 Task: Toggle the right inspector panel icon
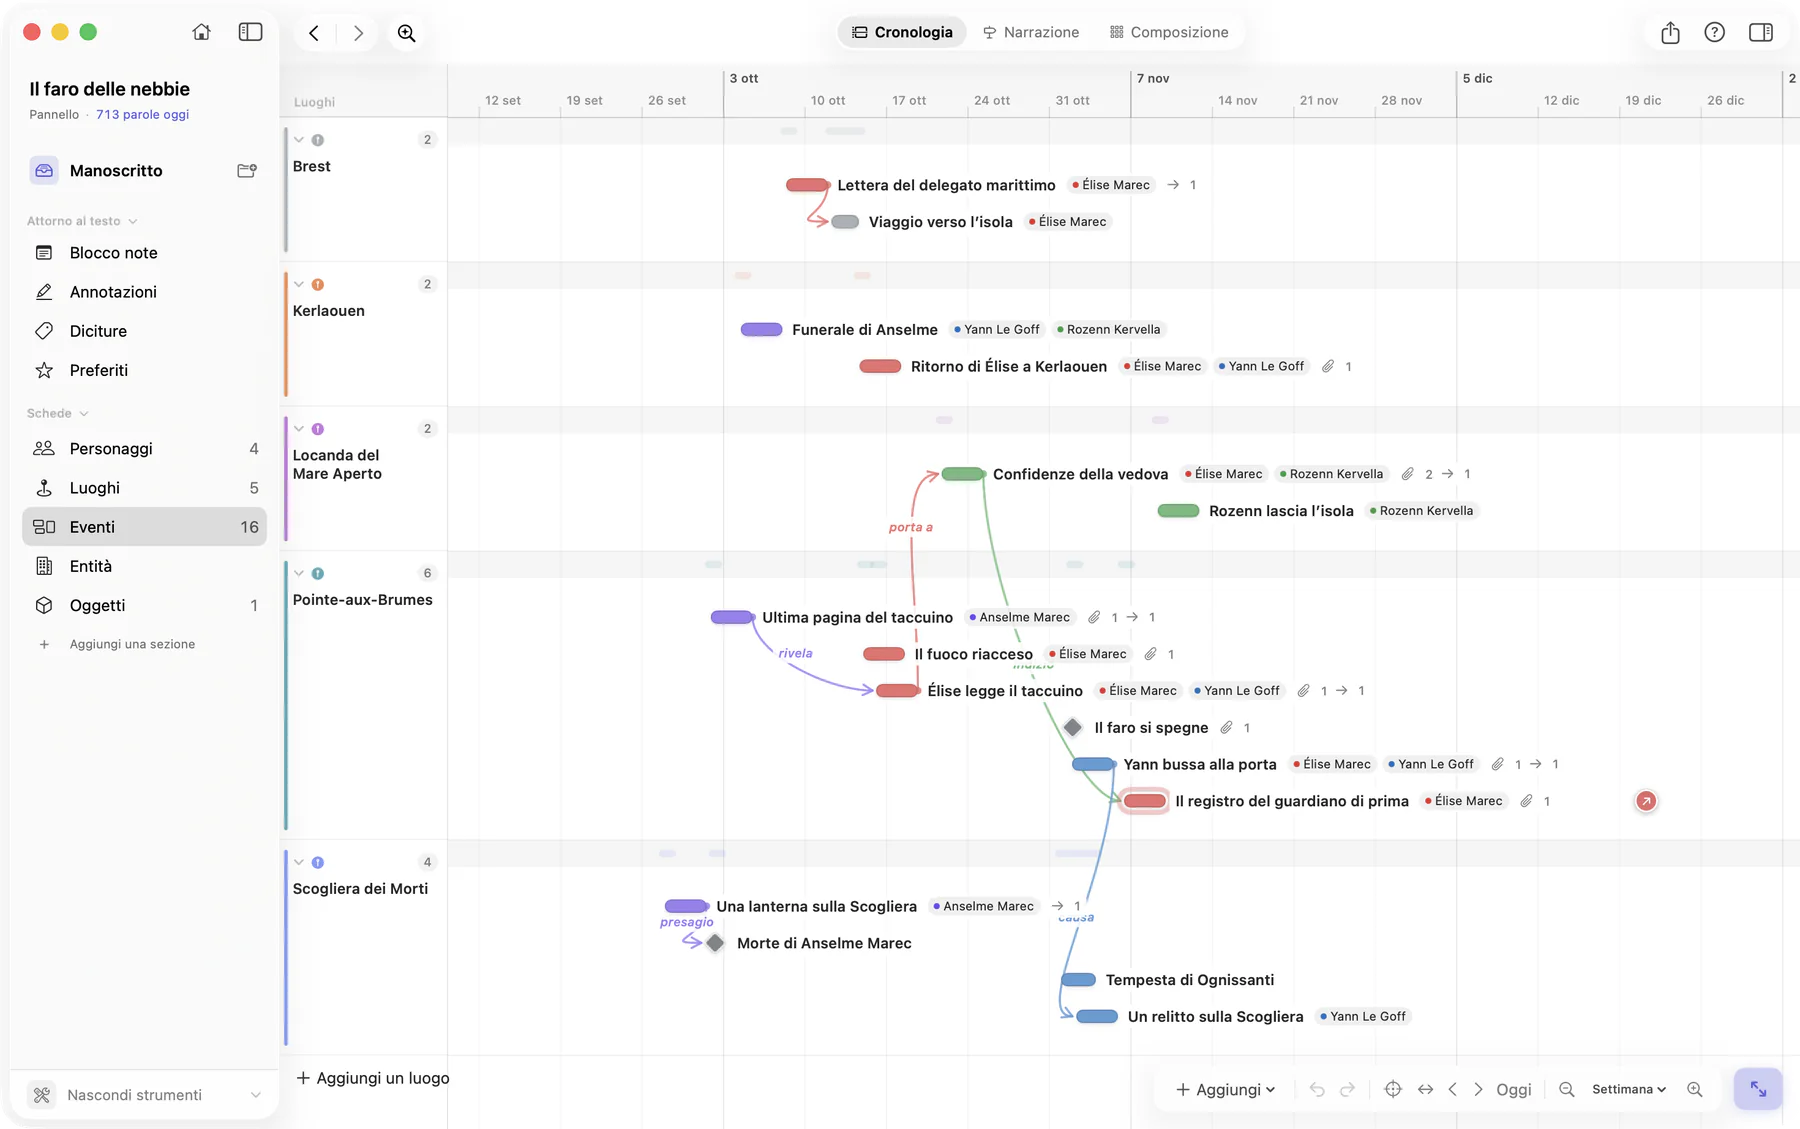[x=1761, y=32]
